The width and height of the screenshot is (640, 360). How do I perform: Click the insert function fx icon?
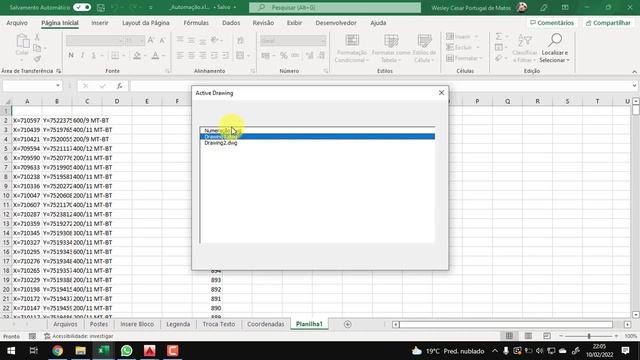pyautogui.click(x=119, y=86)
